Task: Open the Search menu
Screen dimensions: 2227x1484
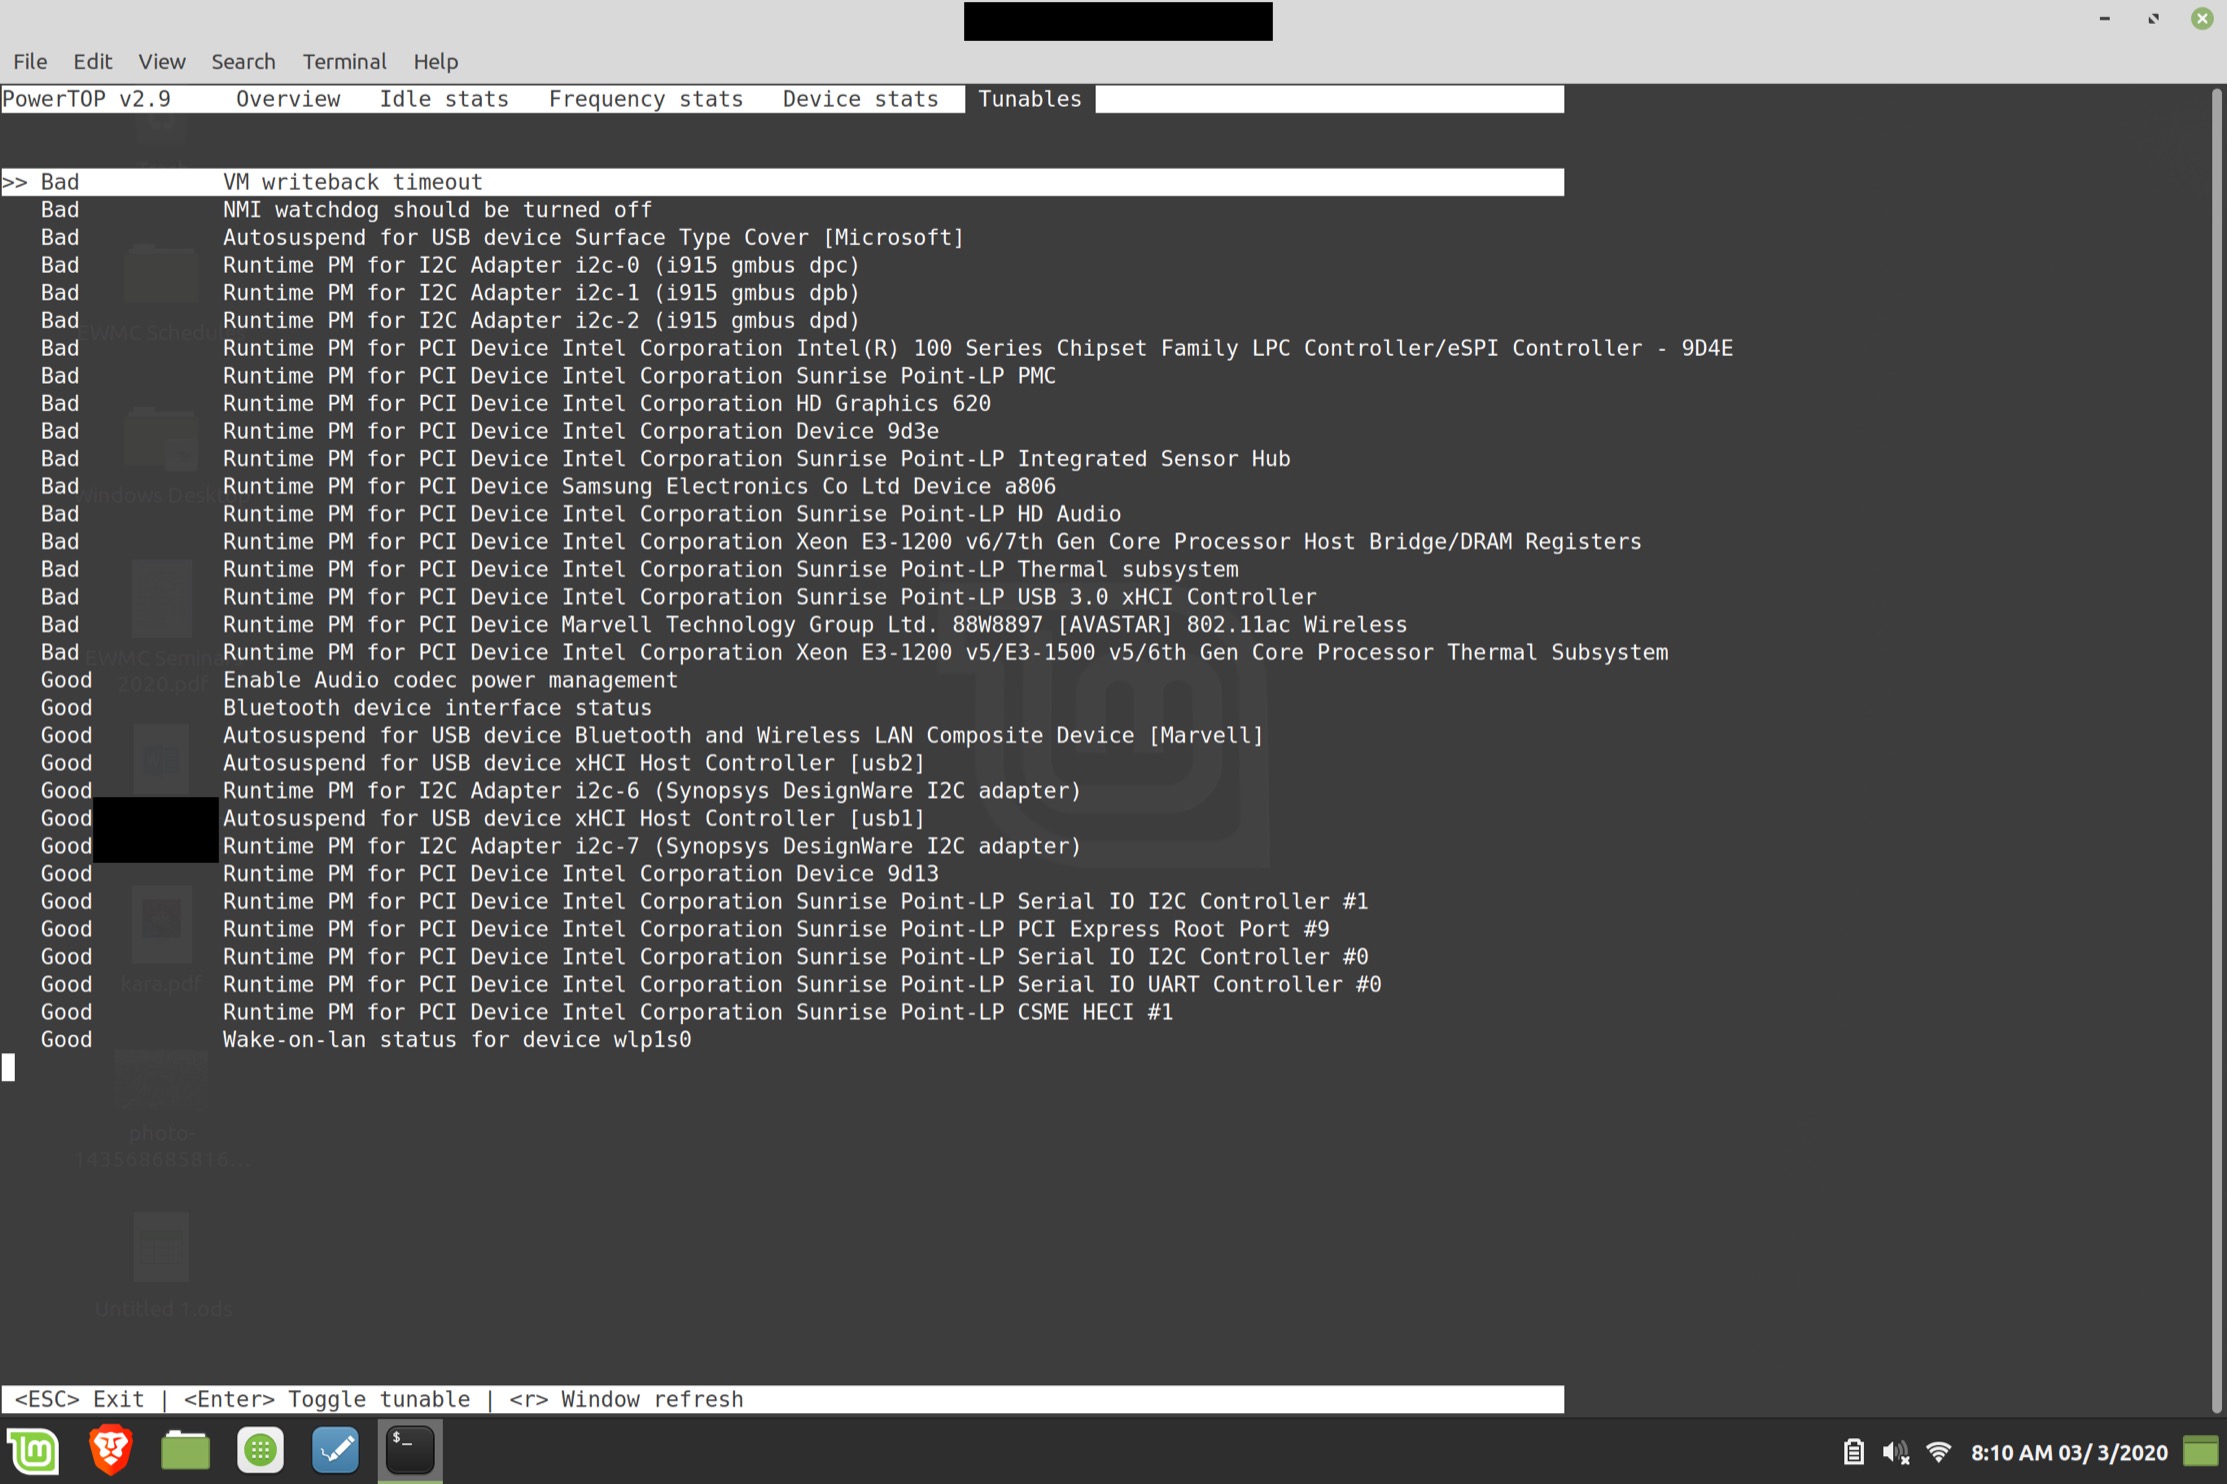Action: tap(243, 61)
